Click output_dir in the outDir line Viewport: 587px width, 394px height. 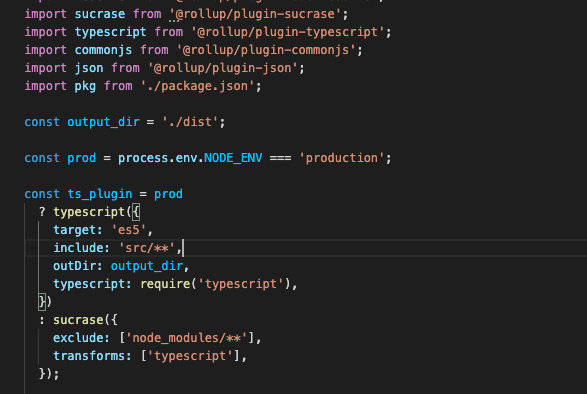click(147, 266)
